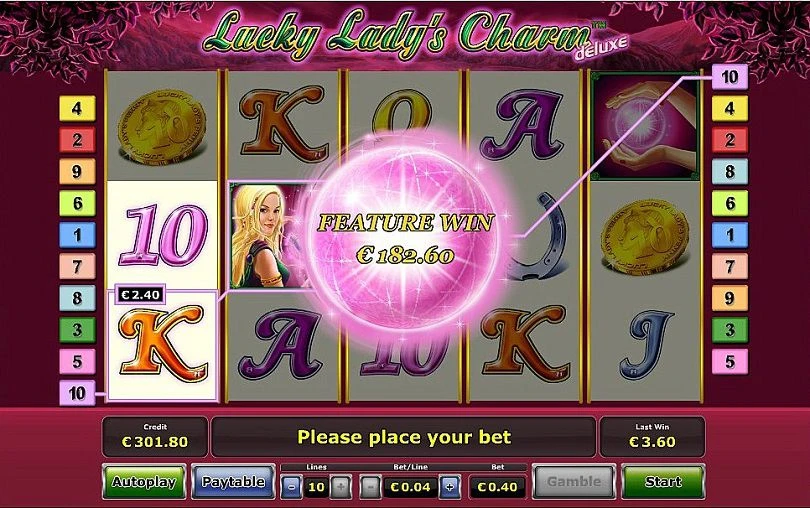Enable Autoplay mode
This screenshot has width=810, height=508.
tap(144, 482)
